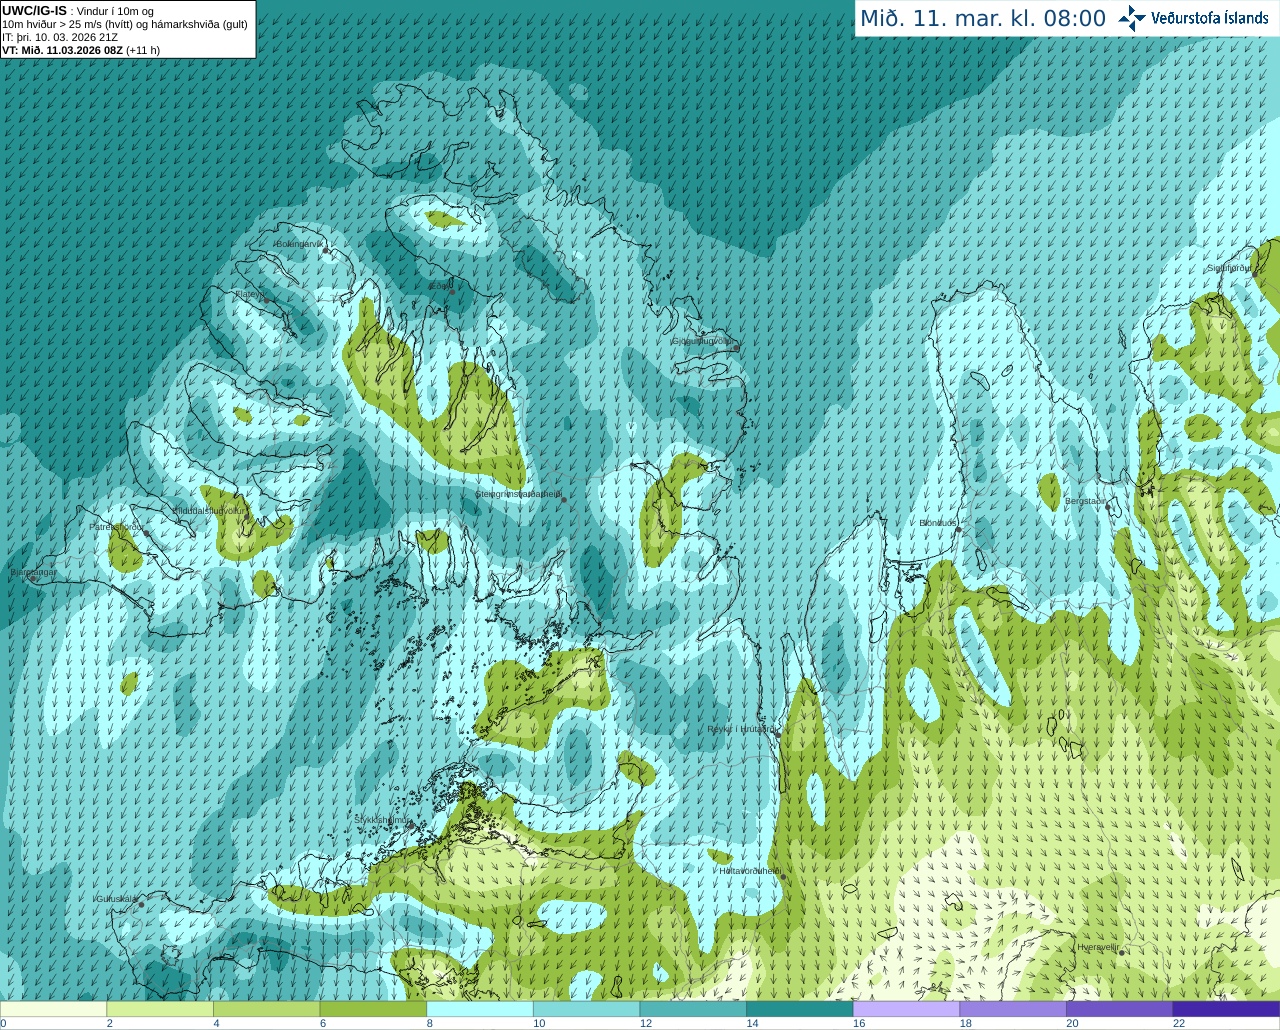Click the 14–16 m/s dark teal legend swatch

(x=800, y=1009)
